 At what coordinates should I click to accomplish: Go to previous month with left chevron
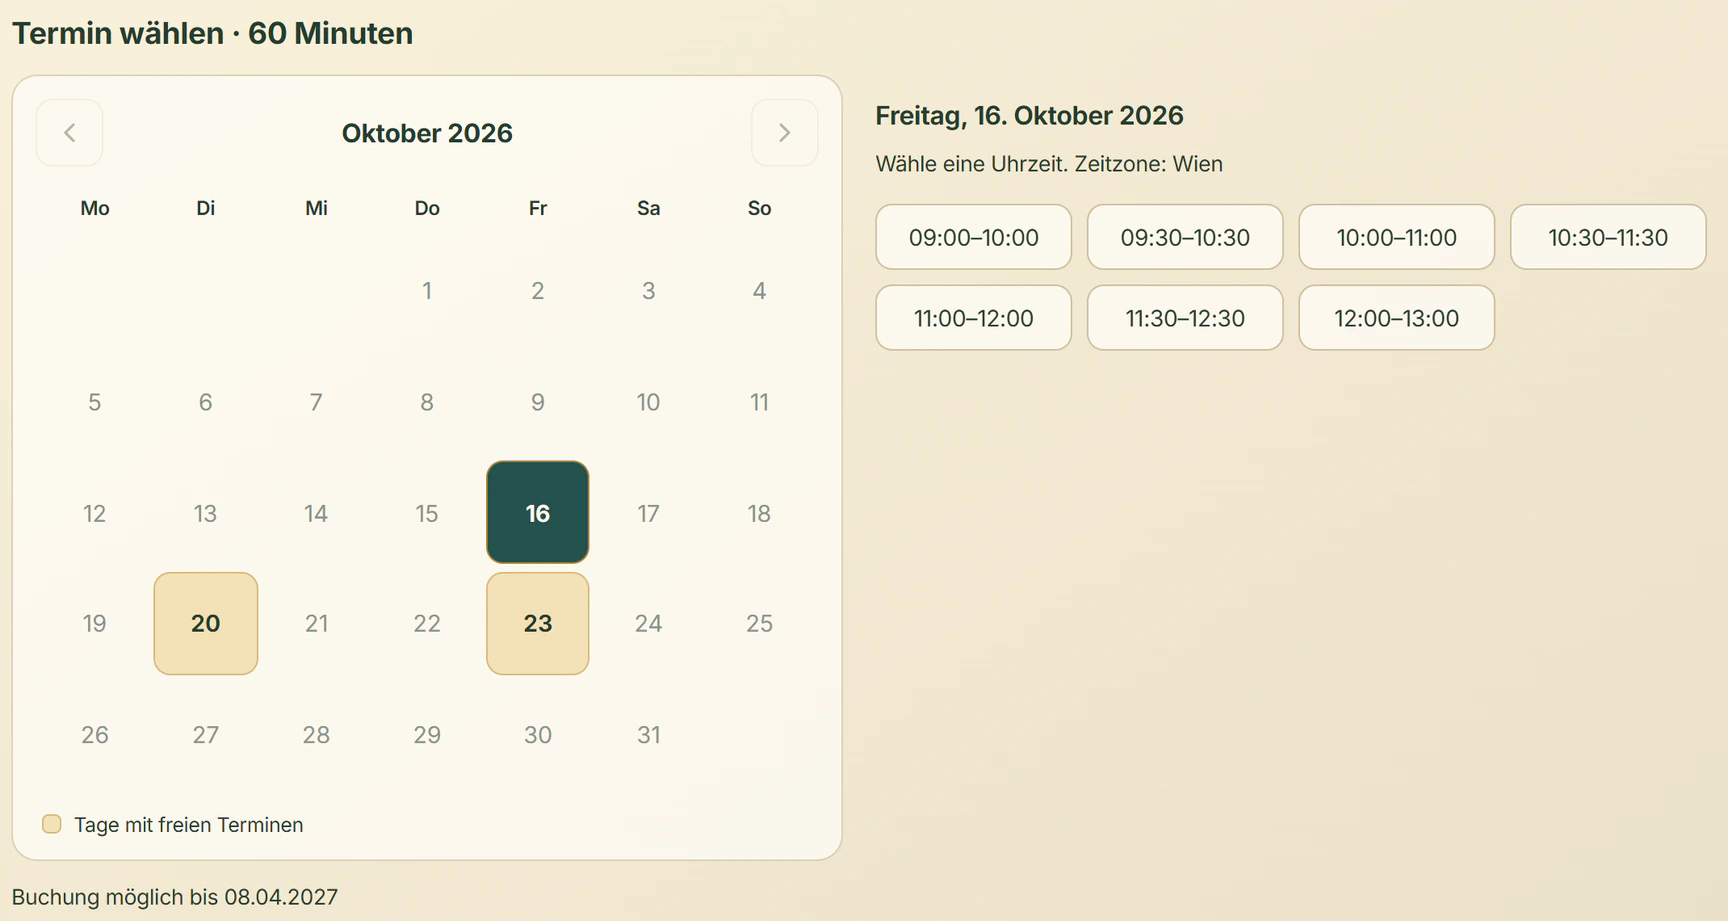[x=69, y=133]
